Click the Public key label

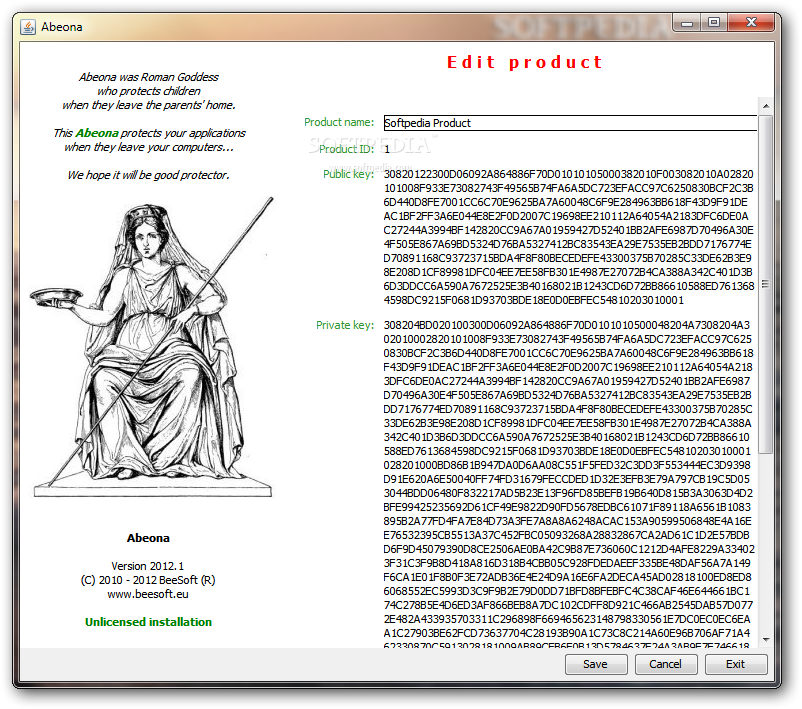click(x=348, y=174)
